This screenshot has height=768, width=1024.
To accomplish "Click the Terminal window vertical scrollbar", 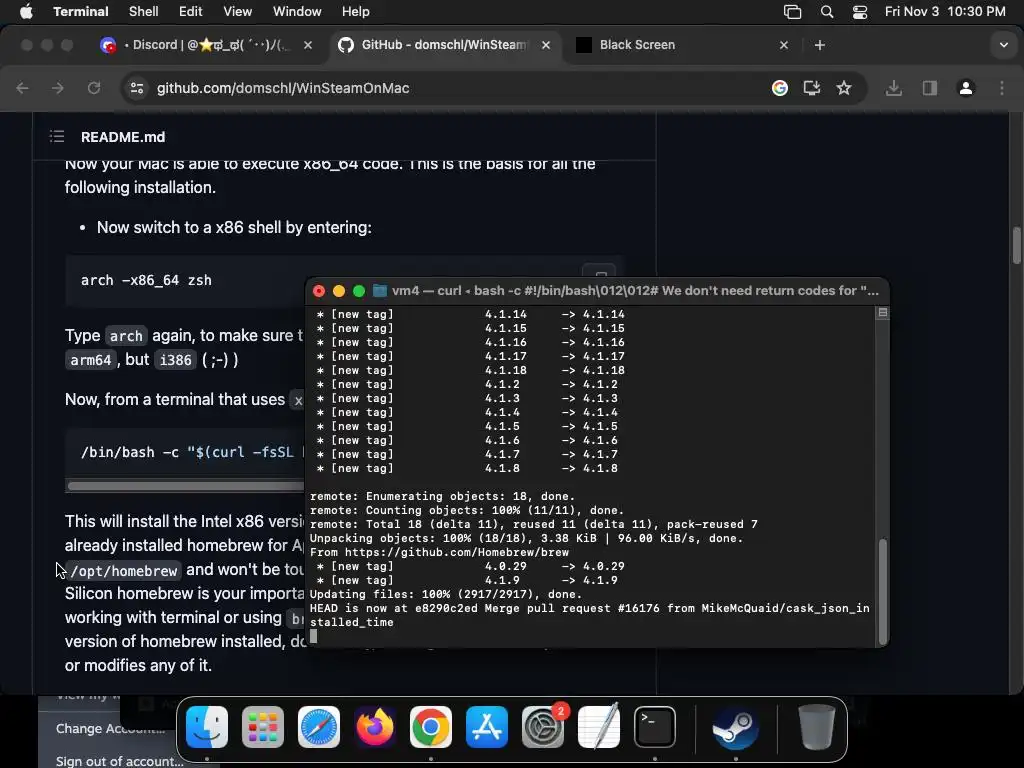I will [883, 591].
